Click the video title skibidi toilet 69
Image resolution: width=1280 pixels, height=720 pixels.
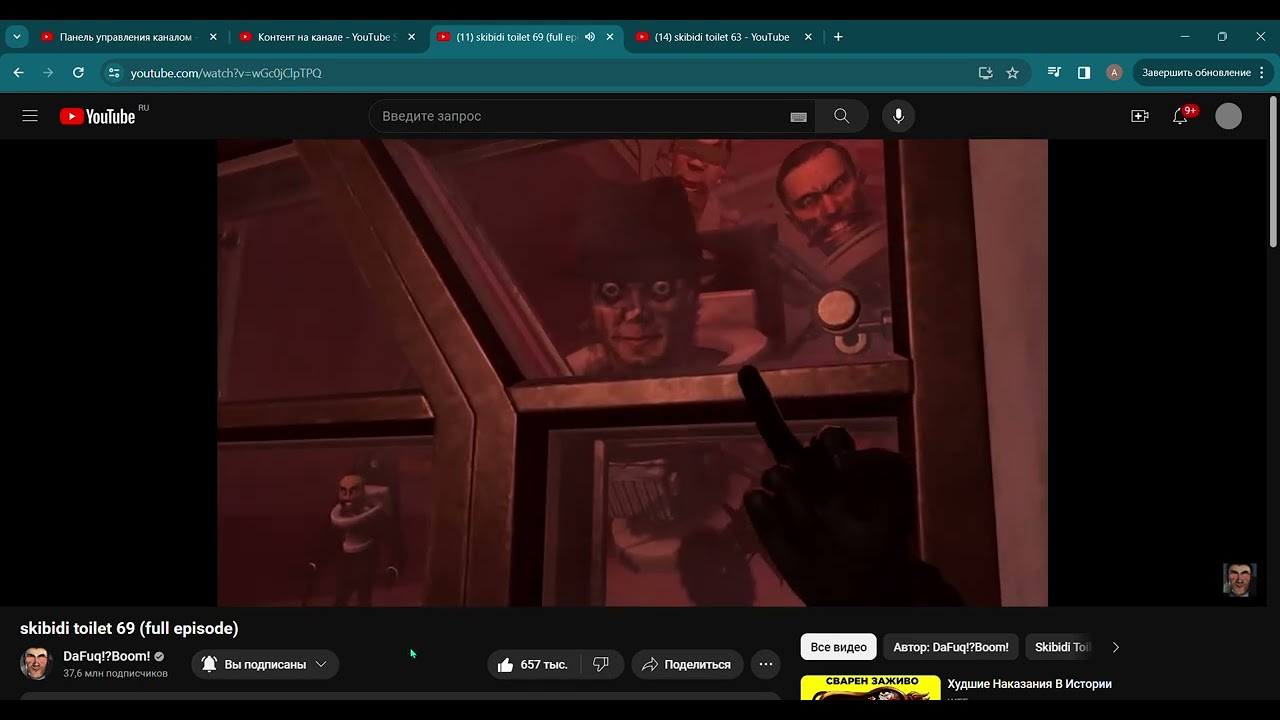(129, 628)
